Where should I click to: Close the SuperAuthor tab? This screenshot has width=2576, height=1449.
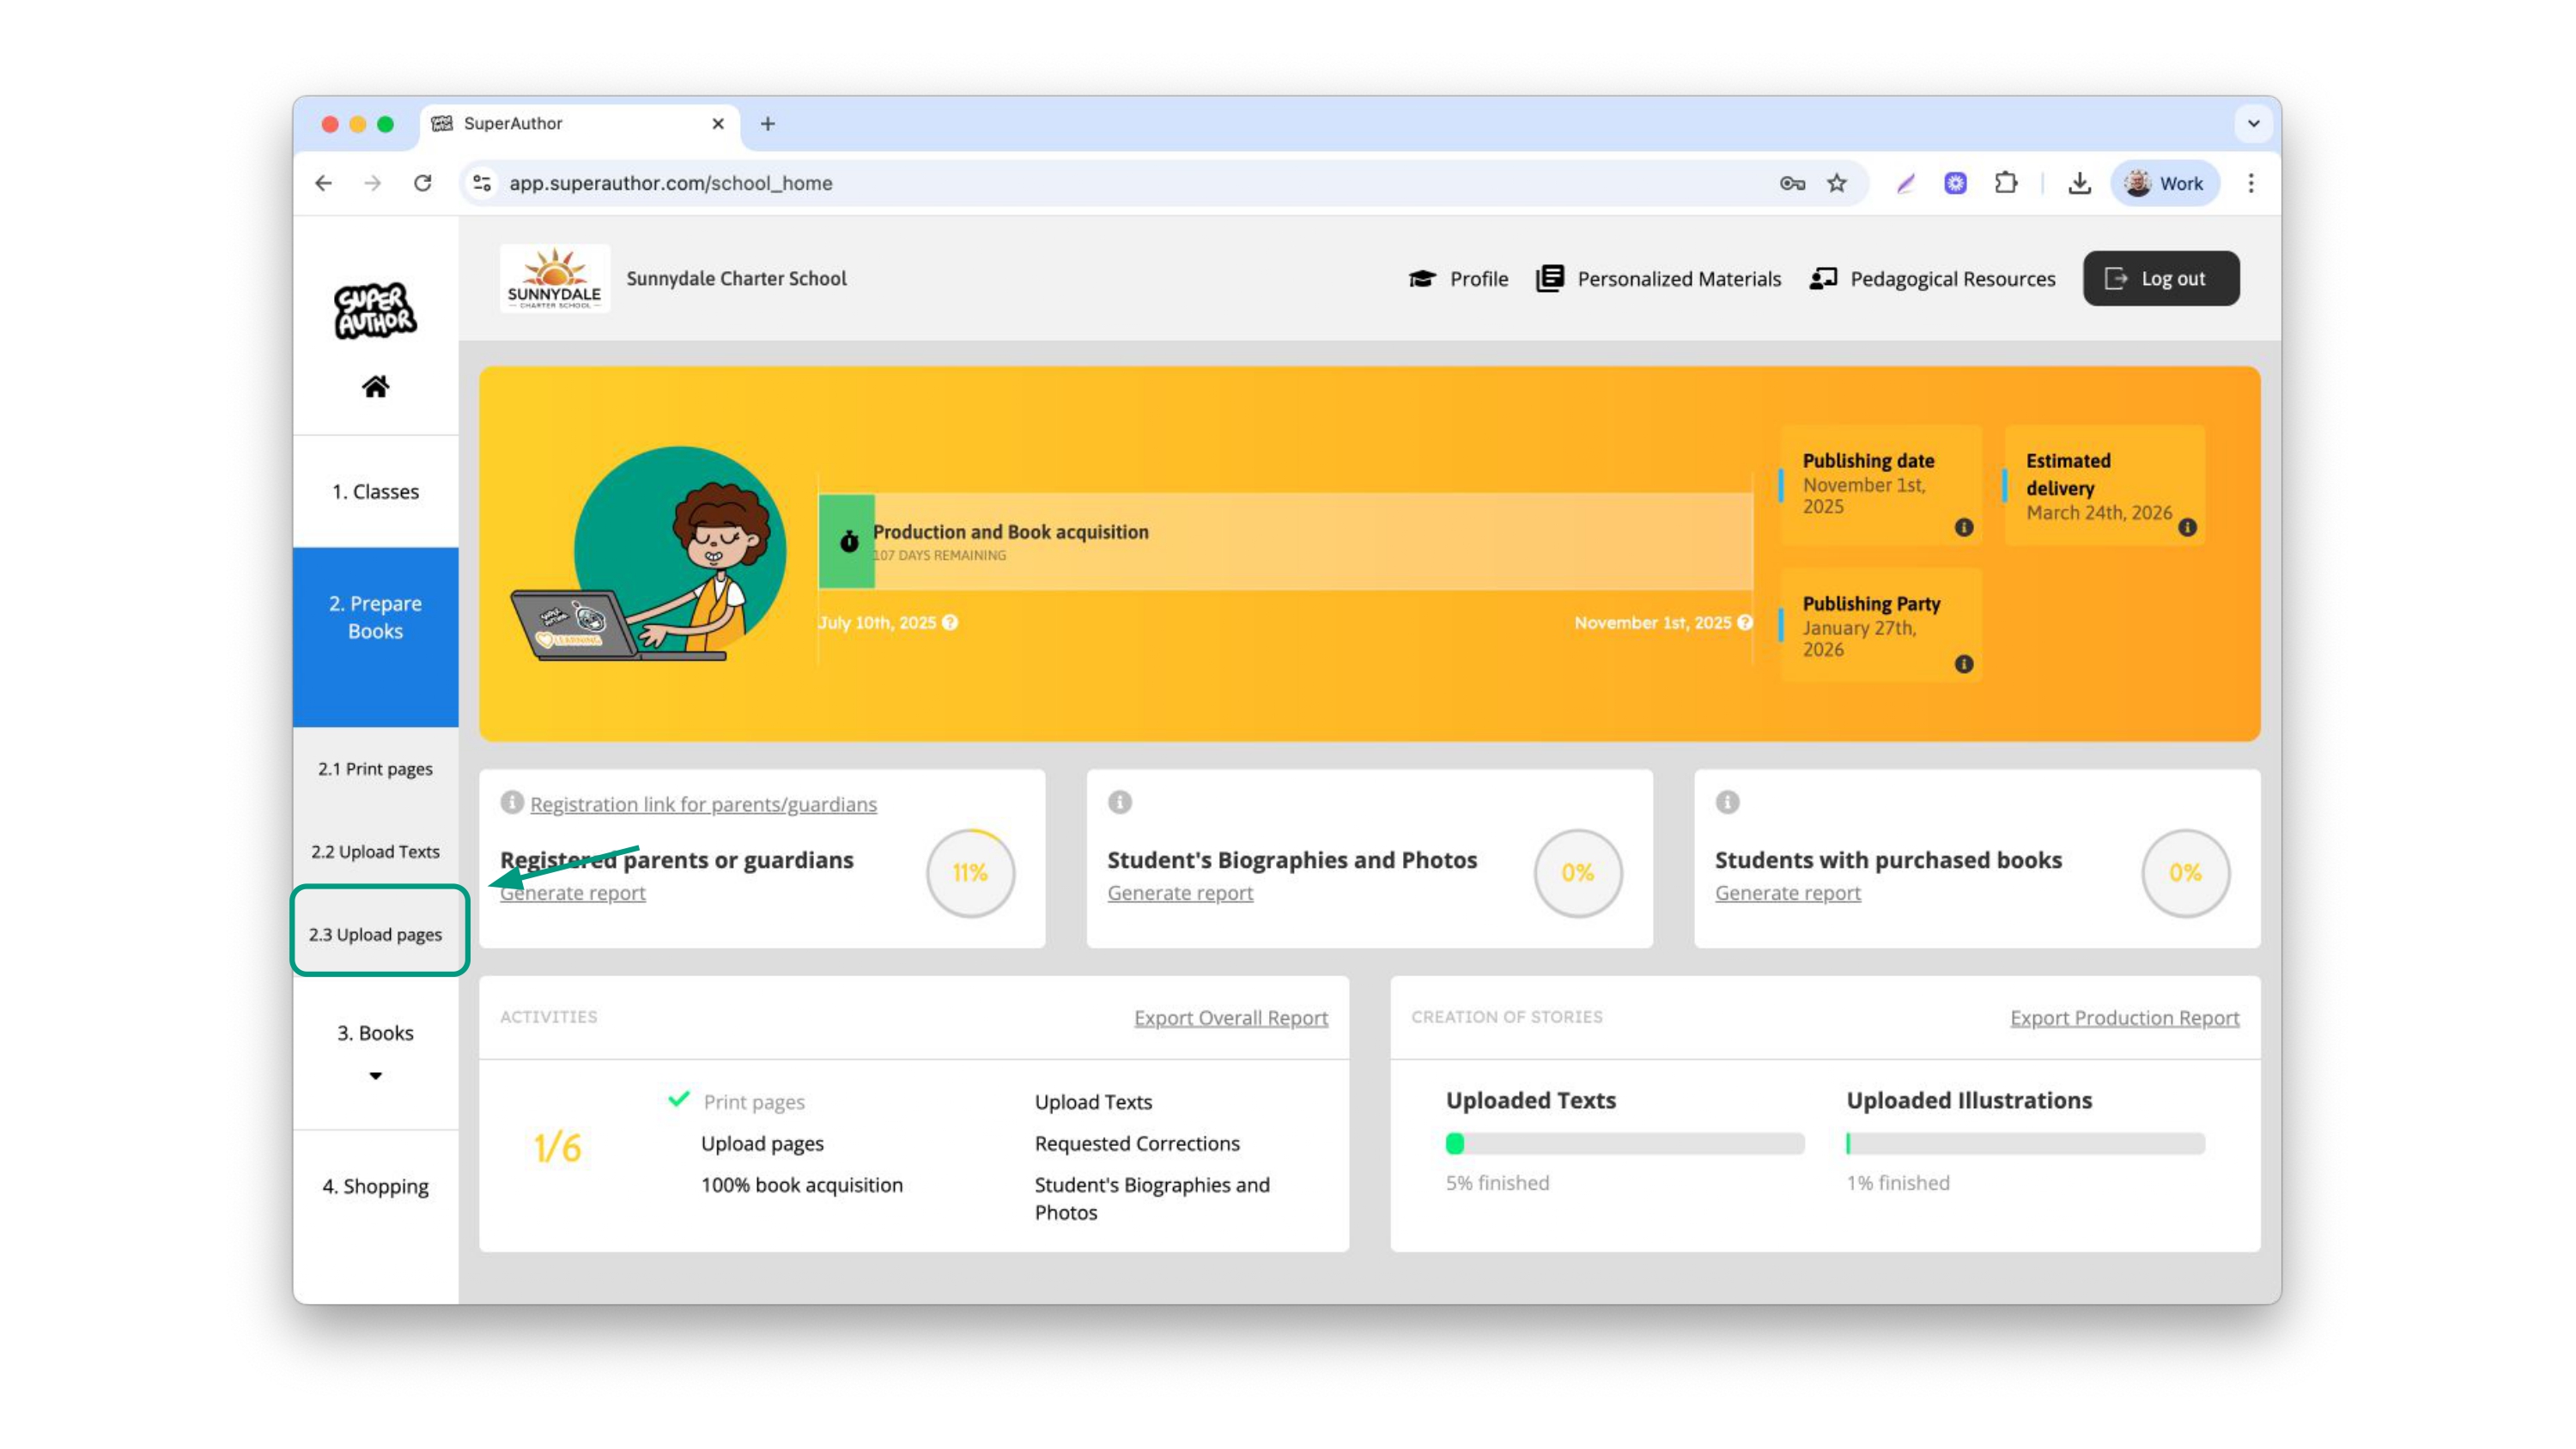(718, 123)
